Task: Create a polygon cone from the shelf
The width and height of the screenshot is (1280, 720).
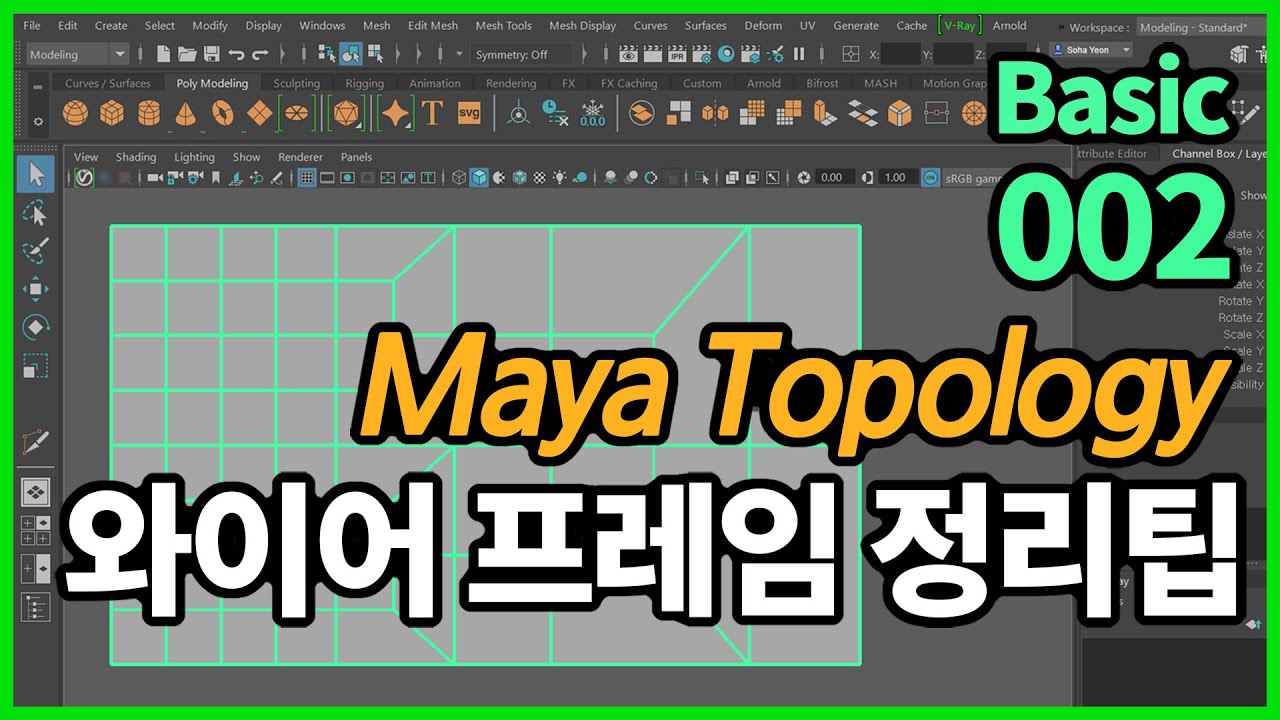Action: [x=186, y=114]
